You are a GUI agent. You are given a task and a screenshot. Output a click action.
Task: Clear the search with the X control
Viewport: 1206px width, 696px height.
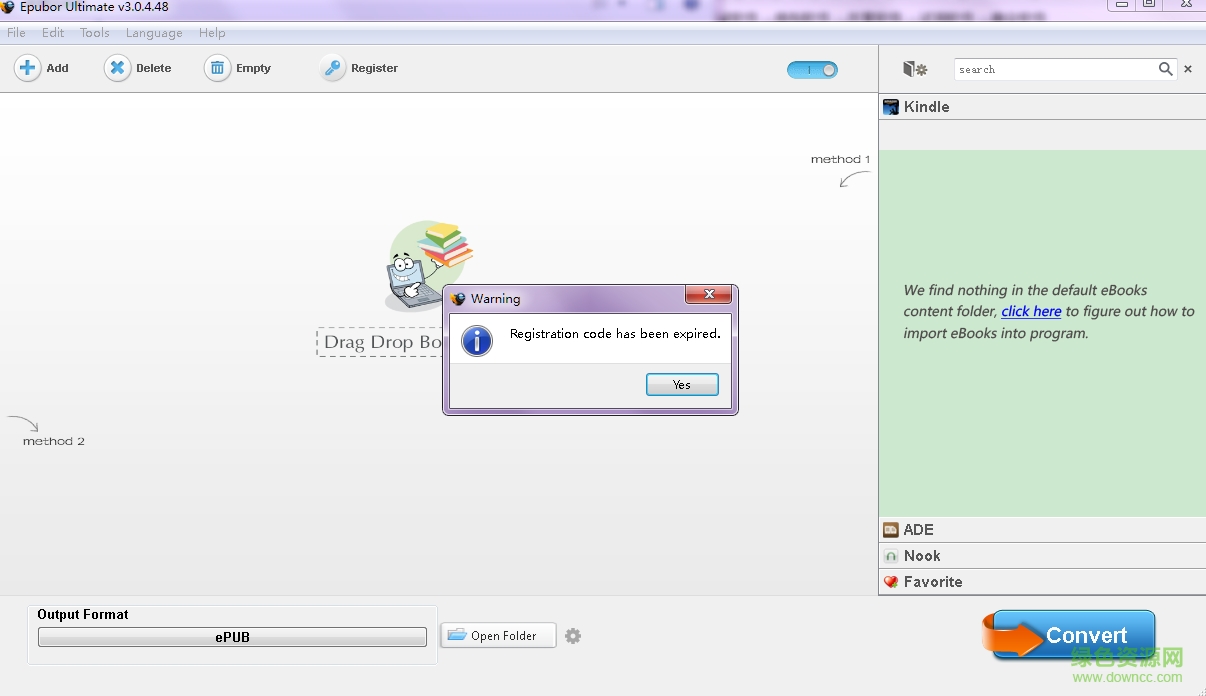1189,69
